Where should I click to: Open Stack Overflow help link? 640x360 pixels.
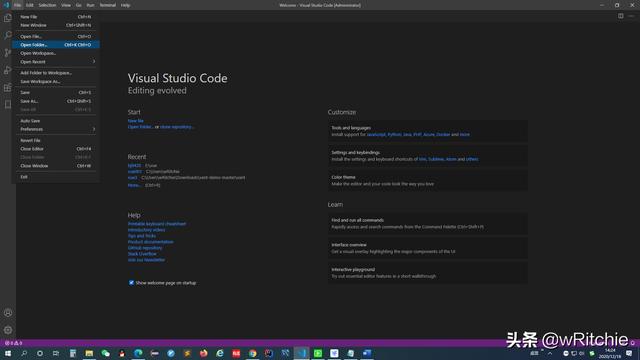(x=142, y=254)
